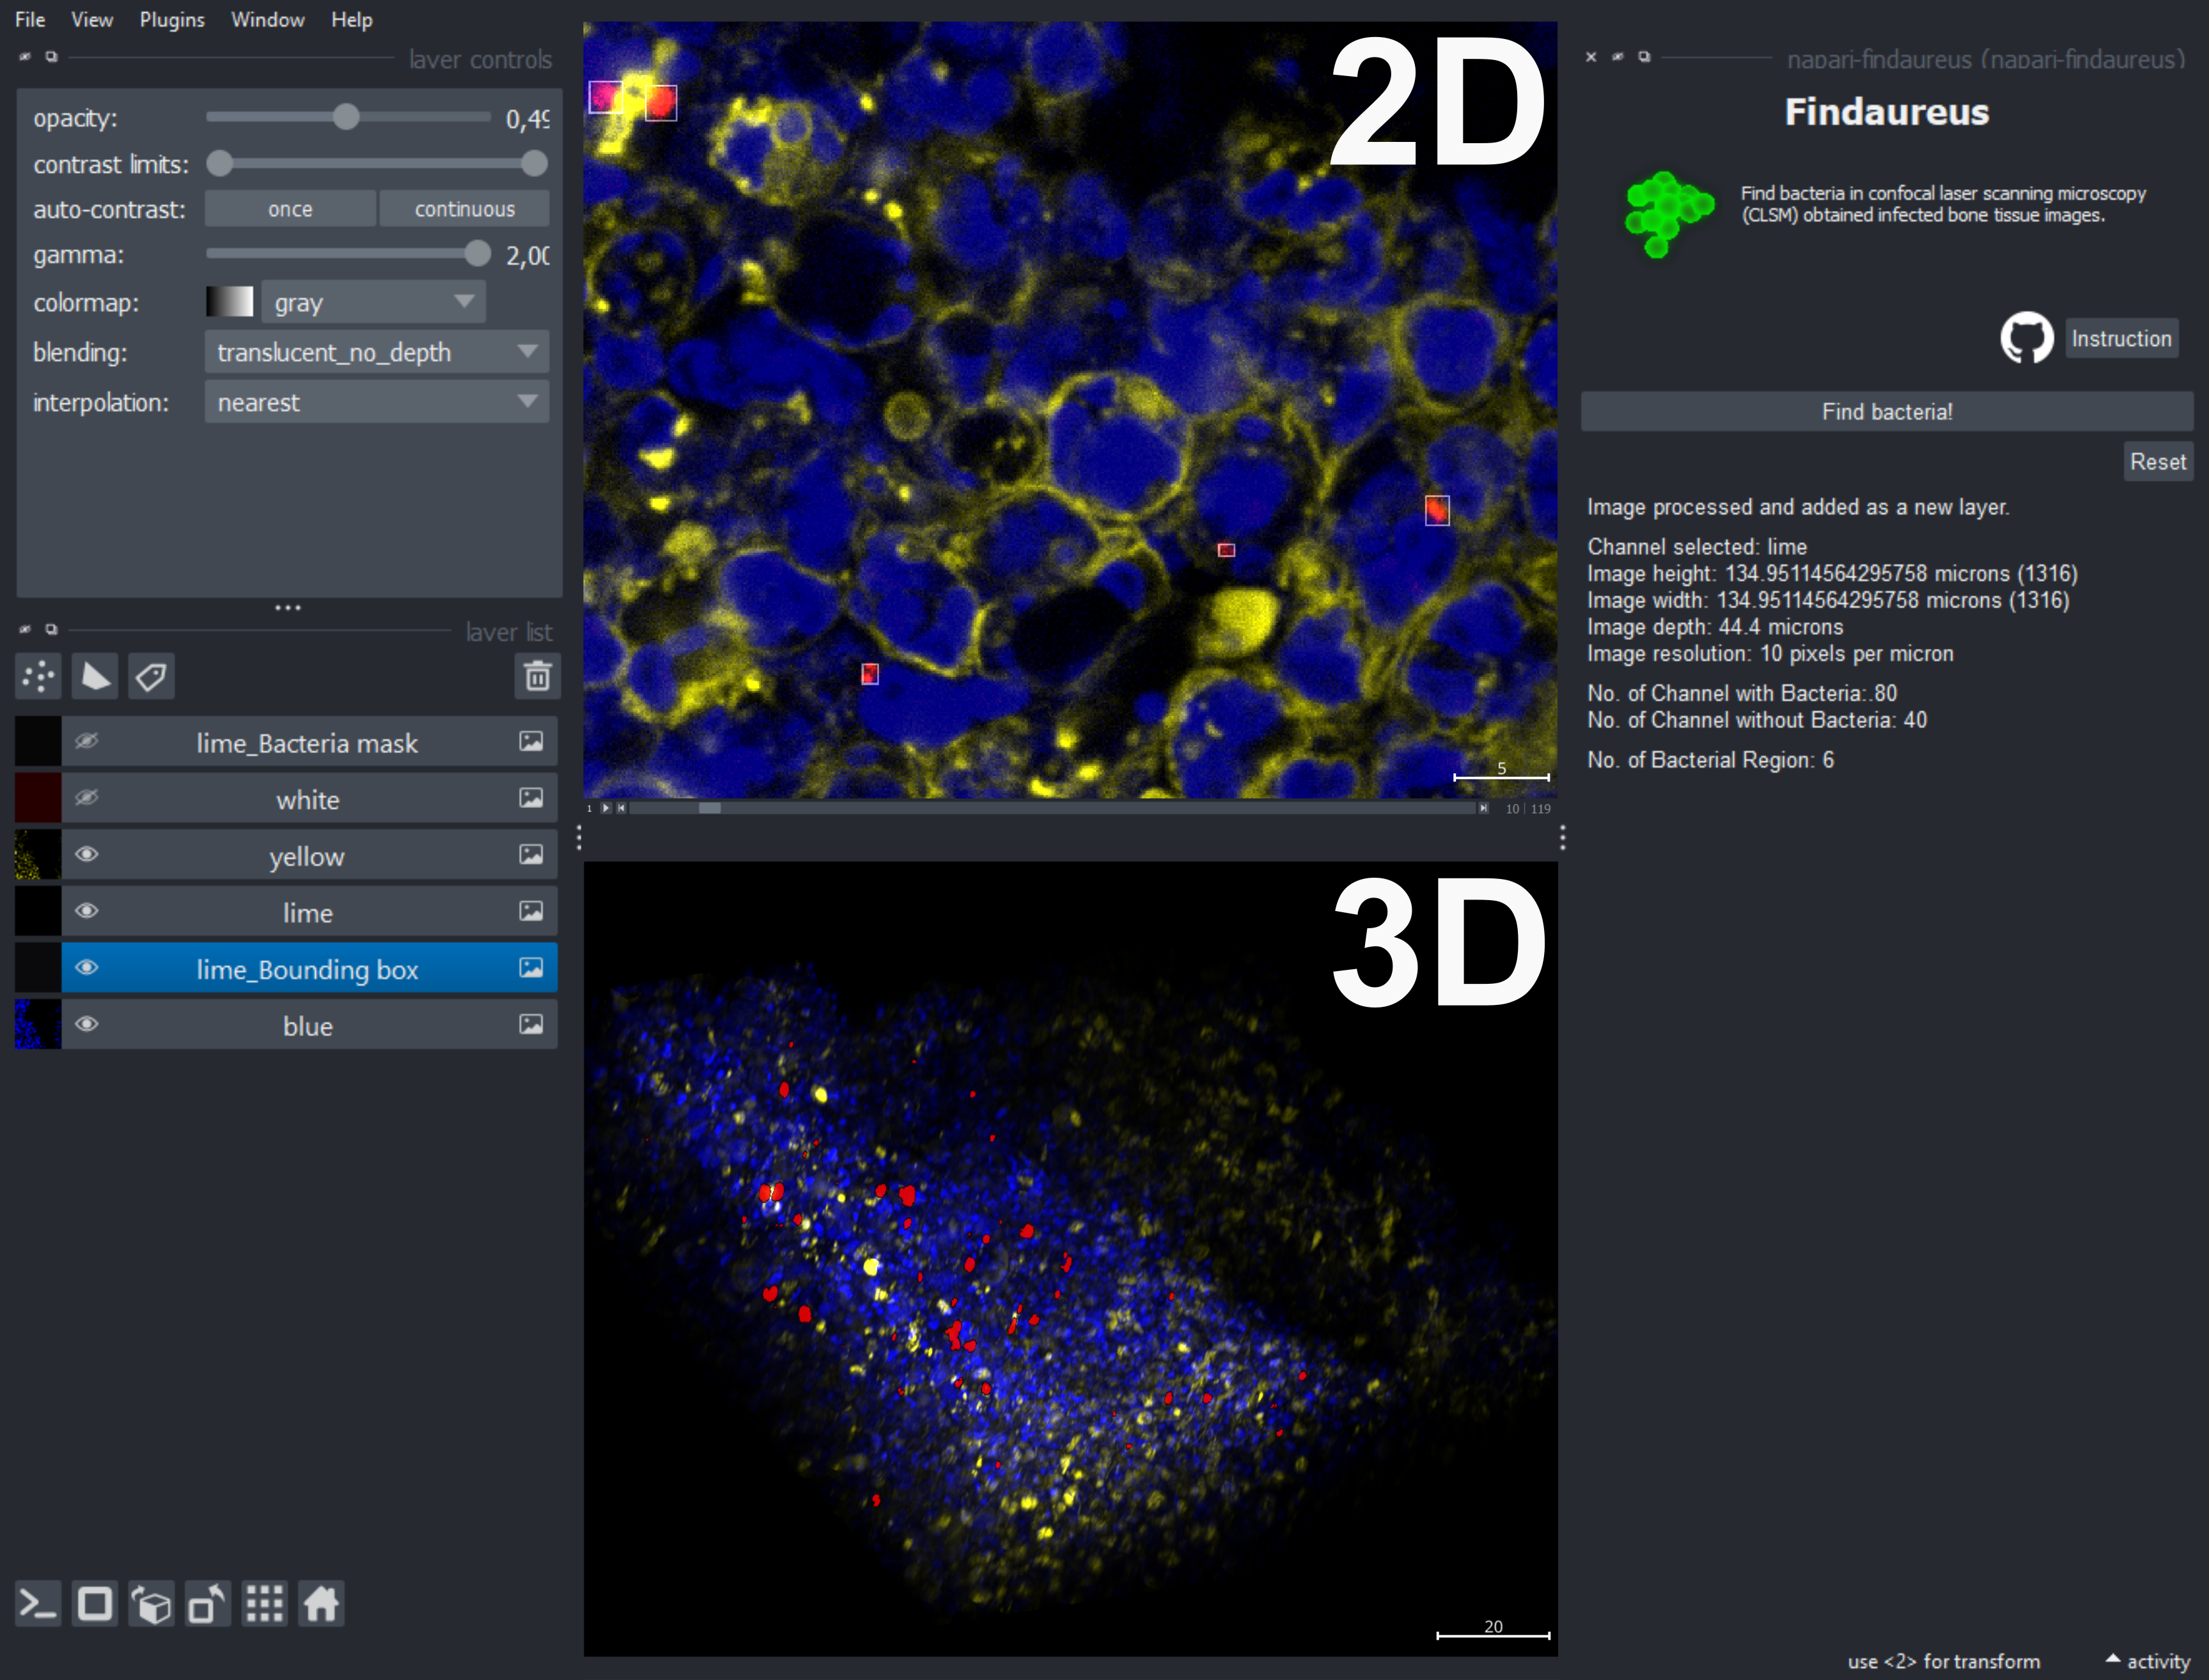Image resolution: width=2209 pixels, height=1680 pixels.
Task: Reset view with home icon
Action: coord(321,1604)
